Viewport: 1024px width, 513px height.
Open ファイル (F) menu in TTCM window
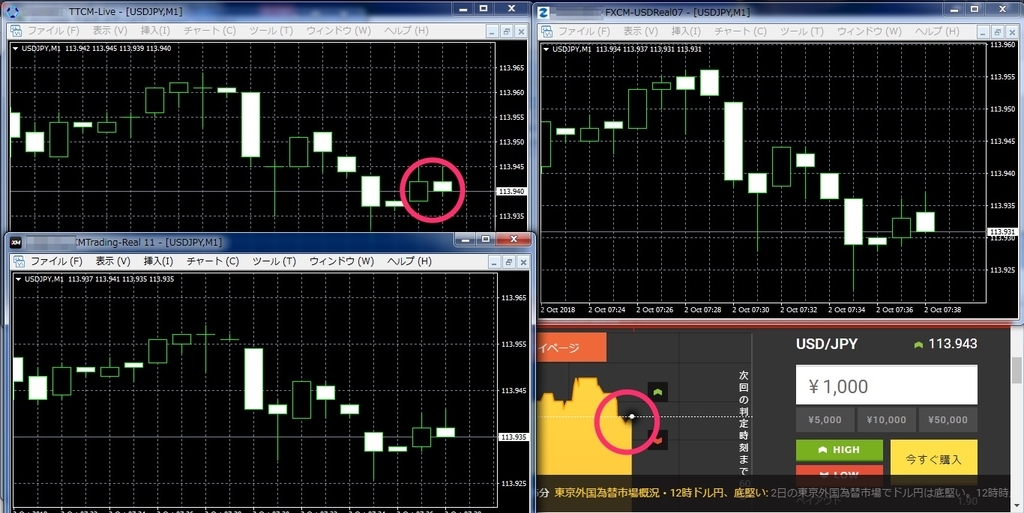54,31
